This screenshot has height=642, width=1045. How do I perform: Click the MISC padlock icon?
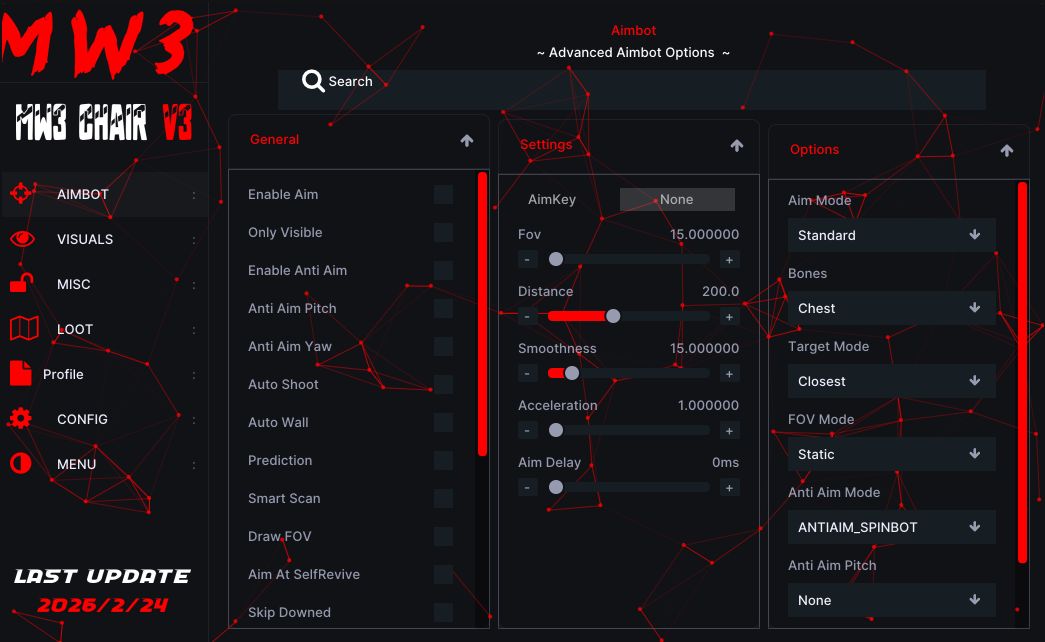point(21,283)
